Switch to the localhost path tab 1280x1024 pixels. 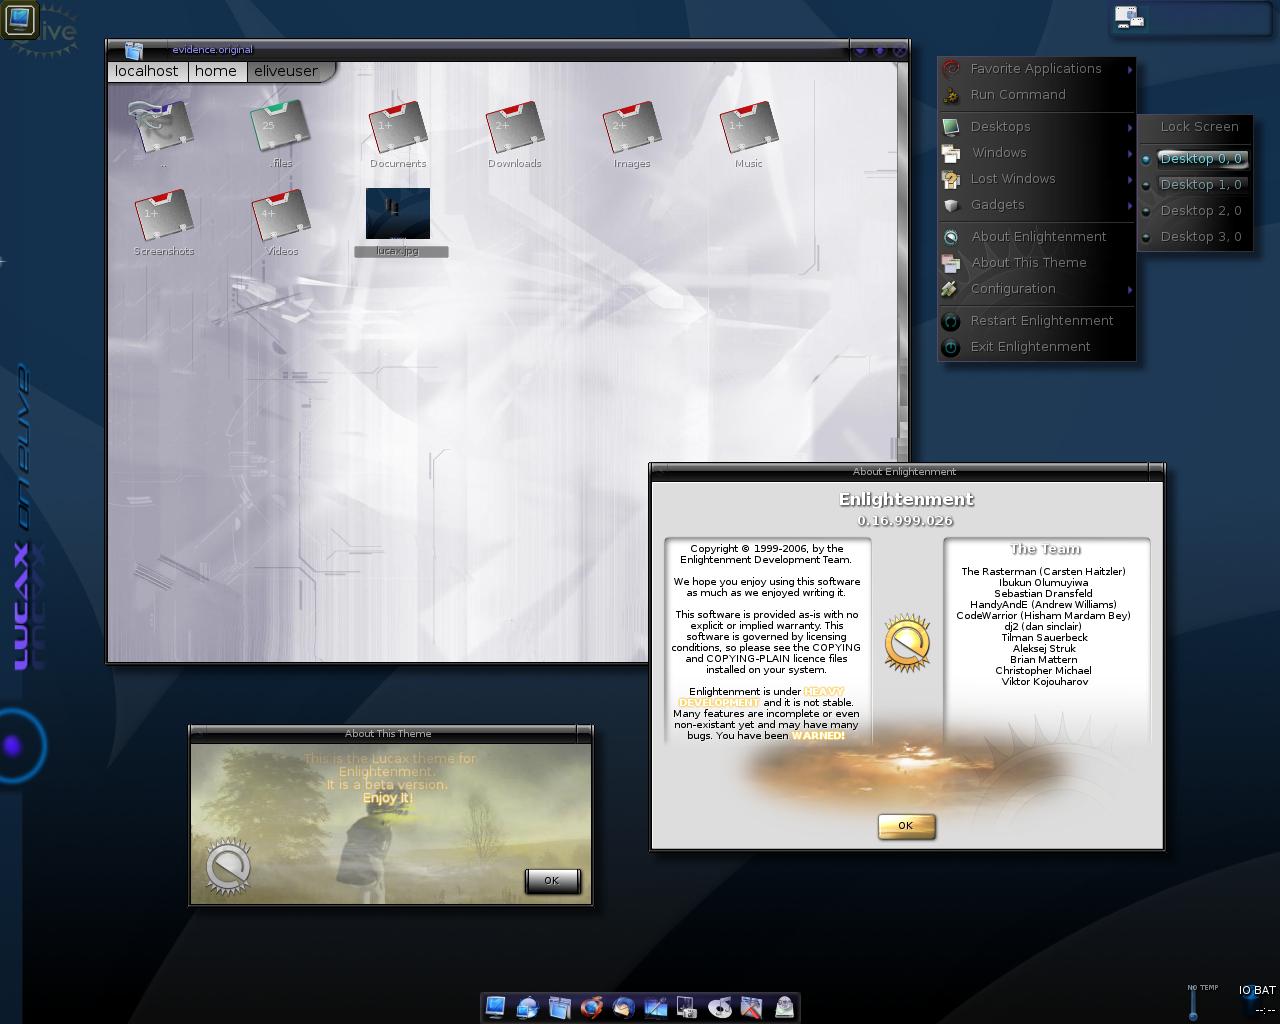pos(147,71)
